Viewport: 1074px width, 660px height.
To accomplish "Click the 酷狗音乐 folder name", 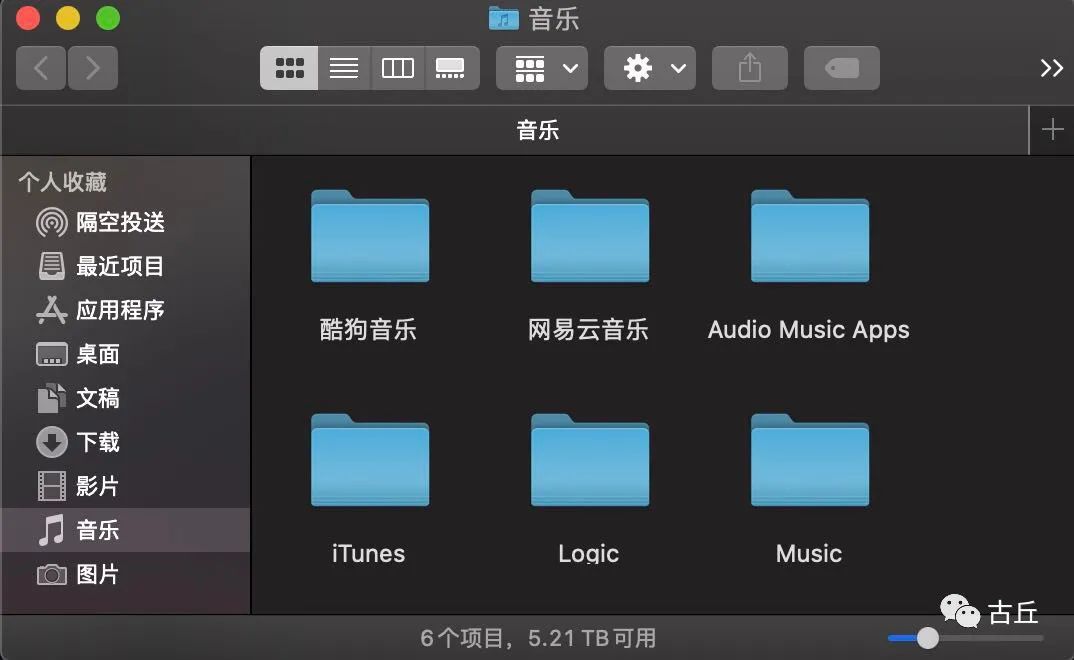I will click(369, 329).
